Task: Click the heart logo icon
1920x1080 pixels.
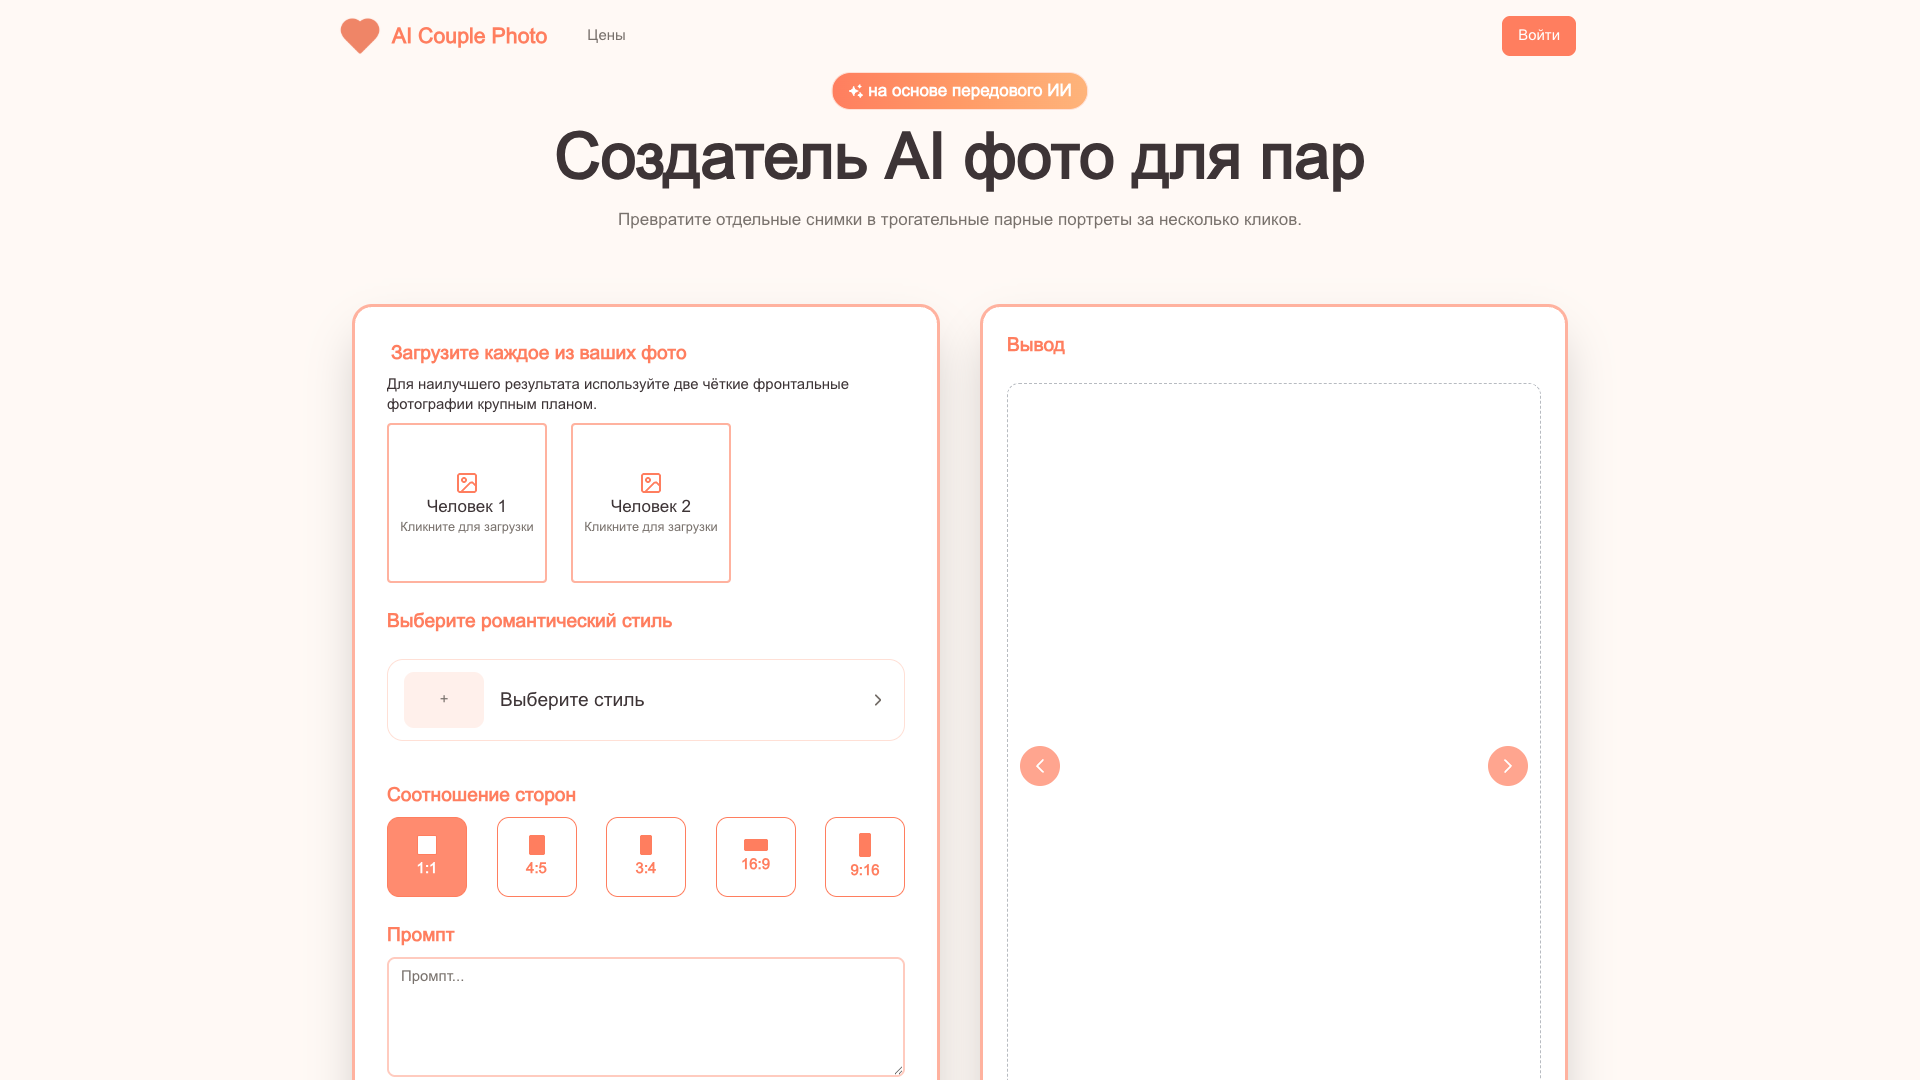Action: [x=360, y=36]
